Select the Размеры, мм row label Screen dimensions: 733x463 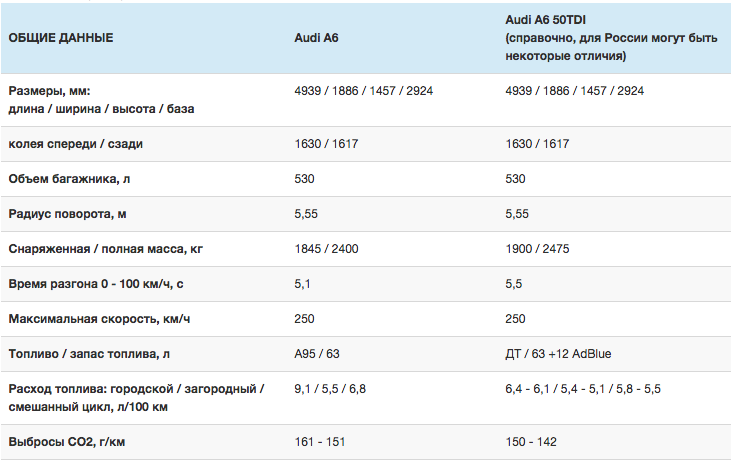pyautogui.click(x=101, y=100)
